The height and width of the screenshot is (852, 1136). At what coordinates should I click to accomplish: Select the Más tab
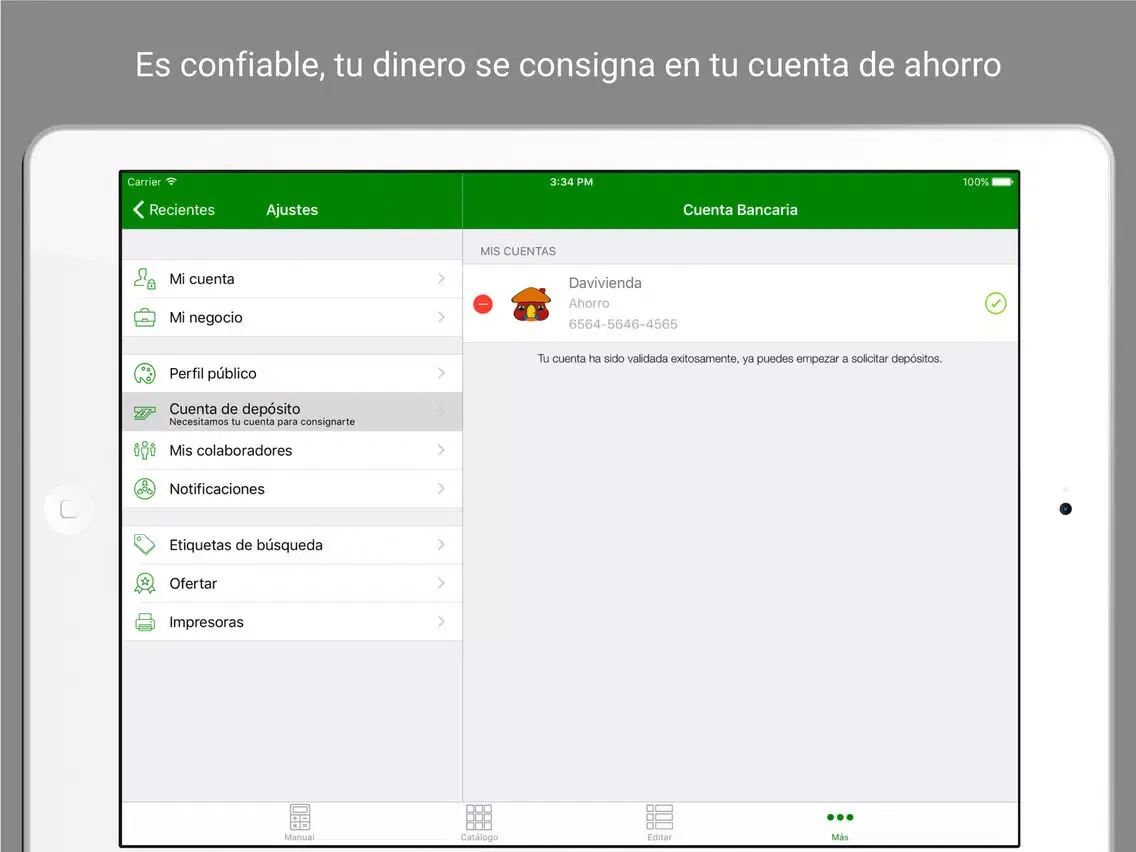click(x=840, y=824)
